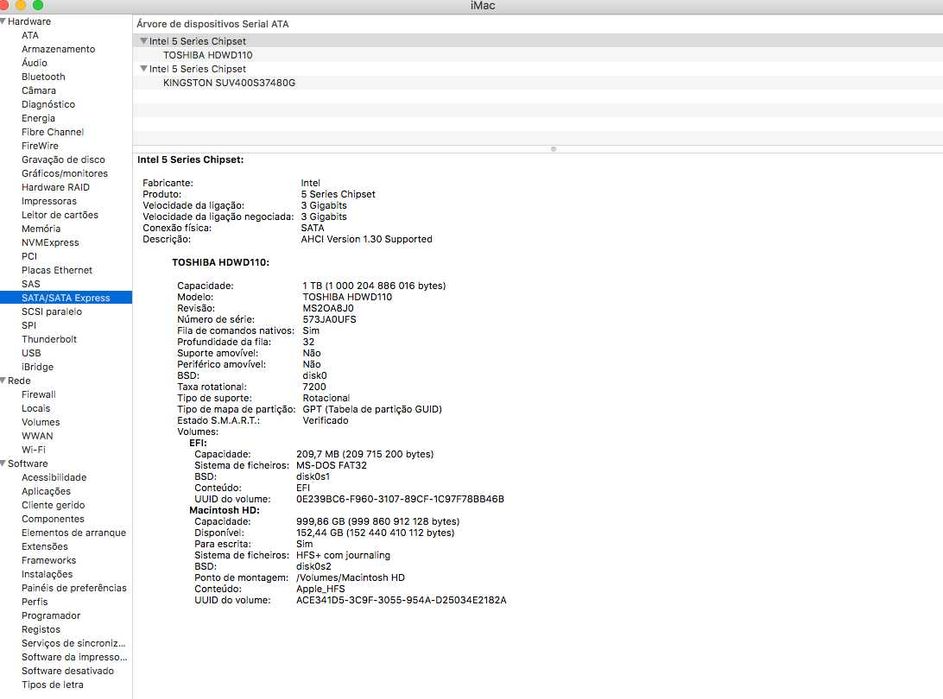Open the Câmara category
Viewport: 943px width, 699px height.
[x=38, y=90]
